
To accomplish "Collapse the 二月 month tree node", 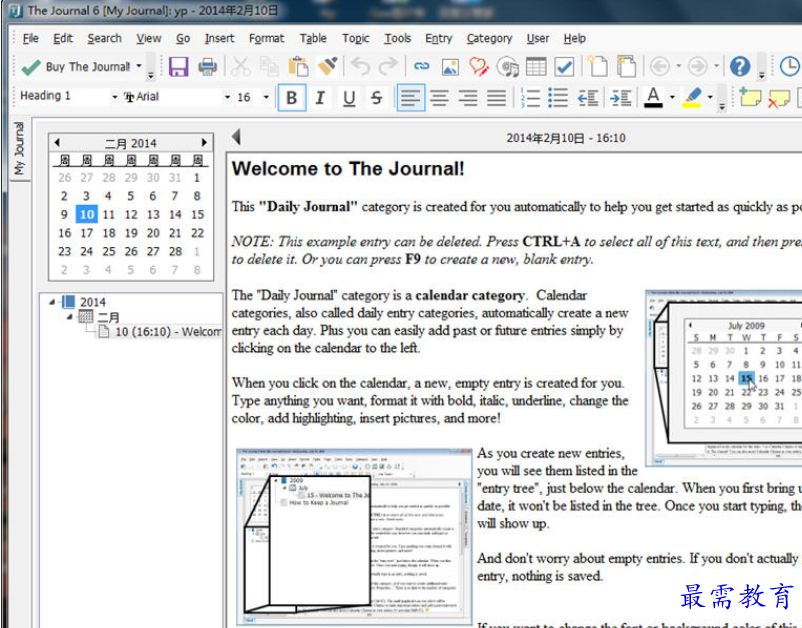I will click(70, 317).
